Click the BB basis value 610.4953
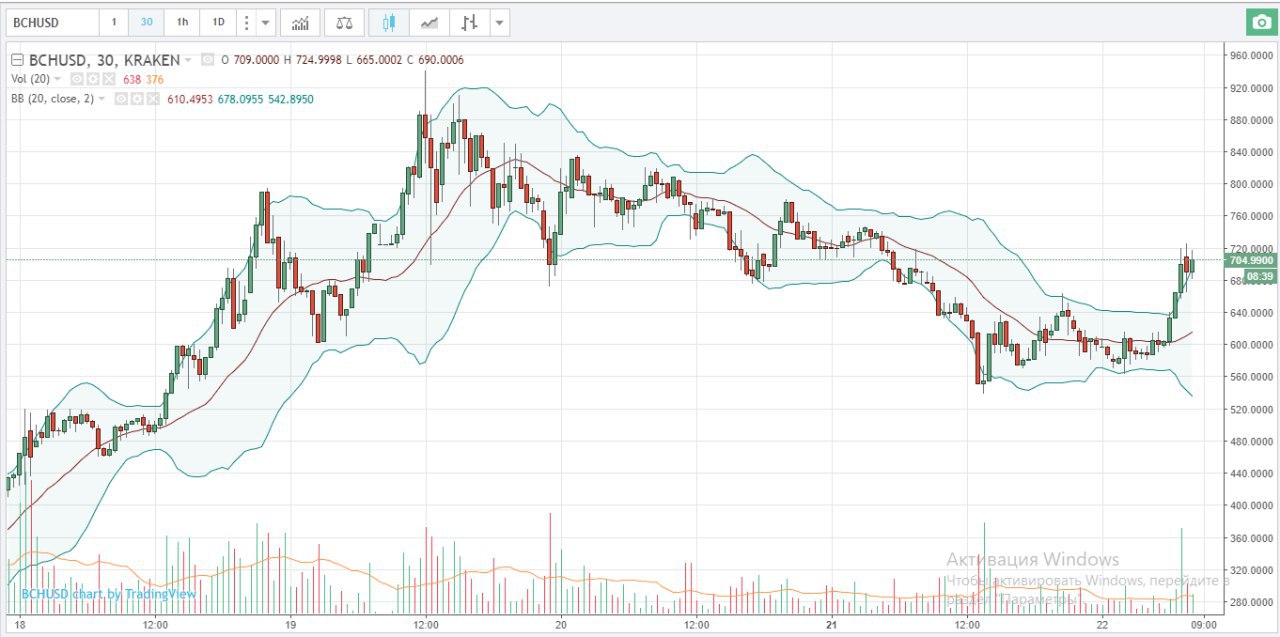This screenshot has height=637, width=1280. 190,99
